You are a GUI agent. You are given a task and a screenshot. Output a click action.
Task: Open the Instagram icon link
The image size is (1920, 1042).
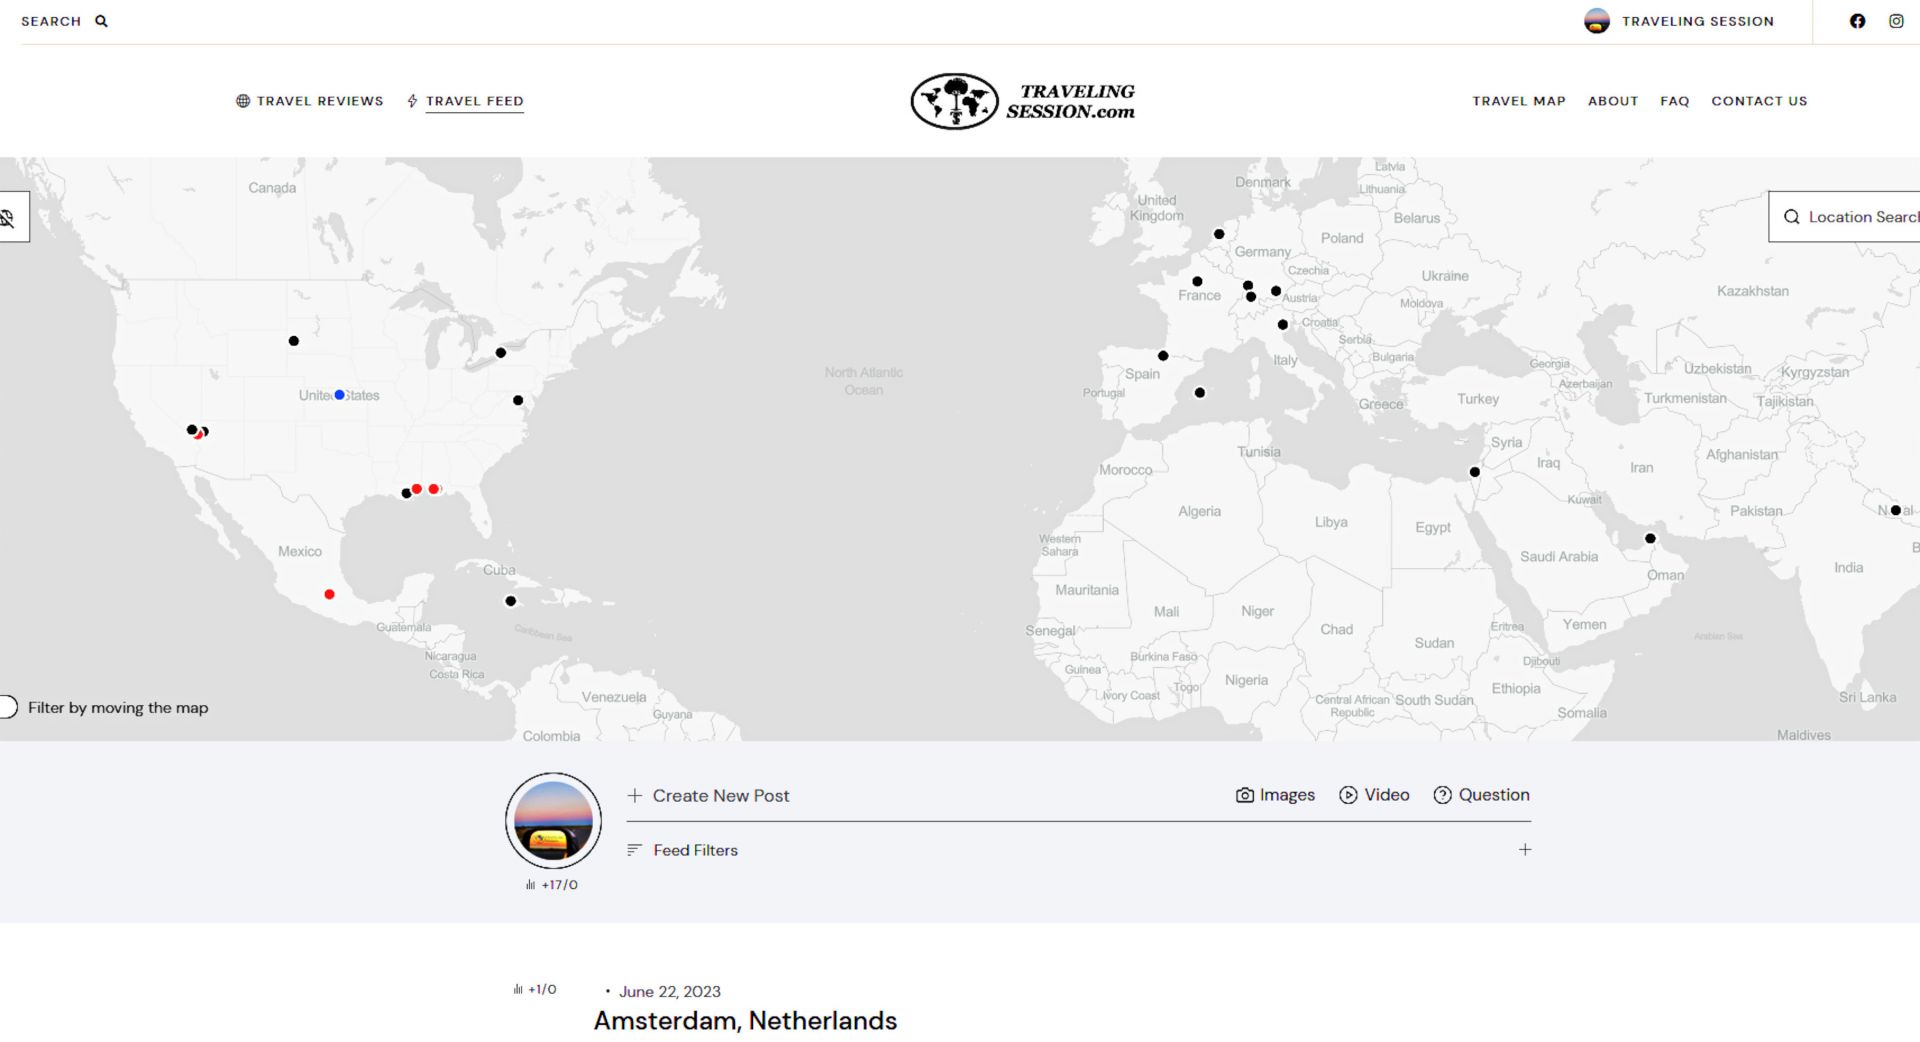point(1896,21)
